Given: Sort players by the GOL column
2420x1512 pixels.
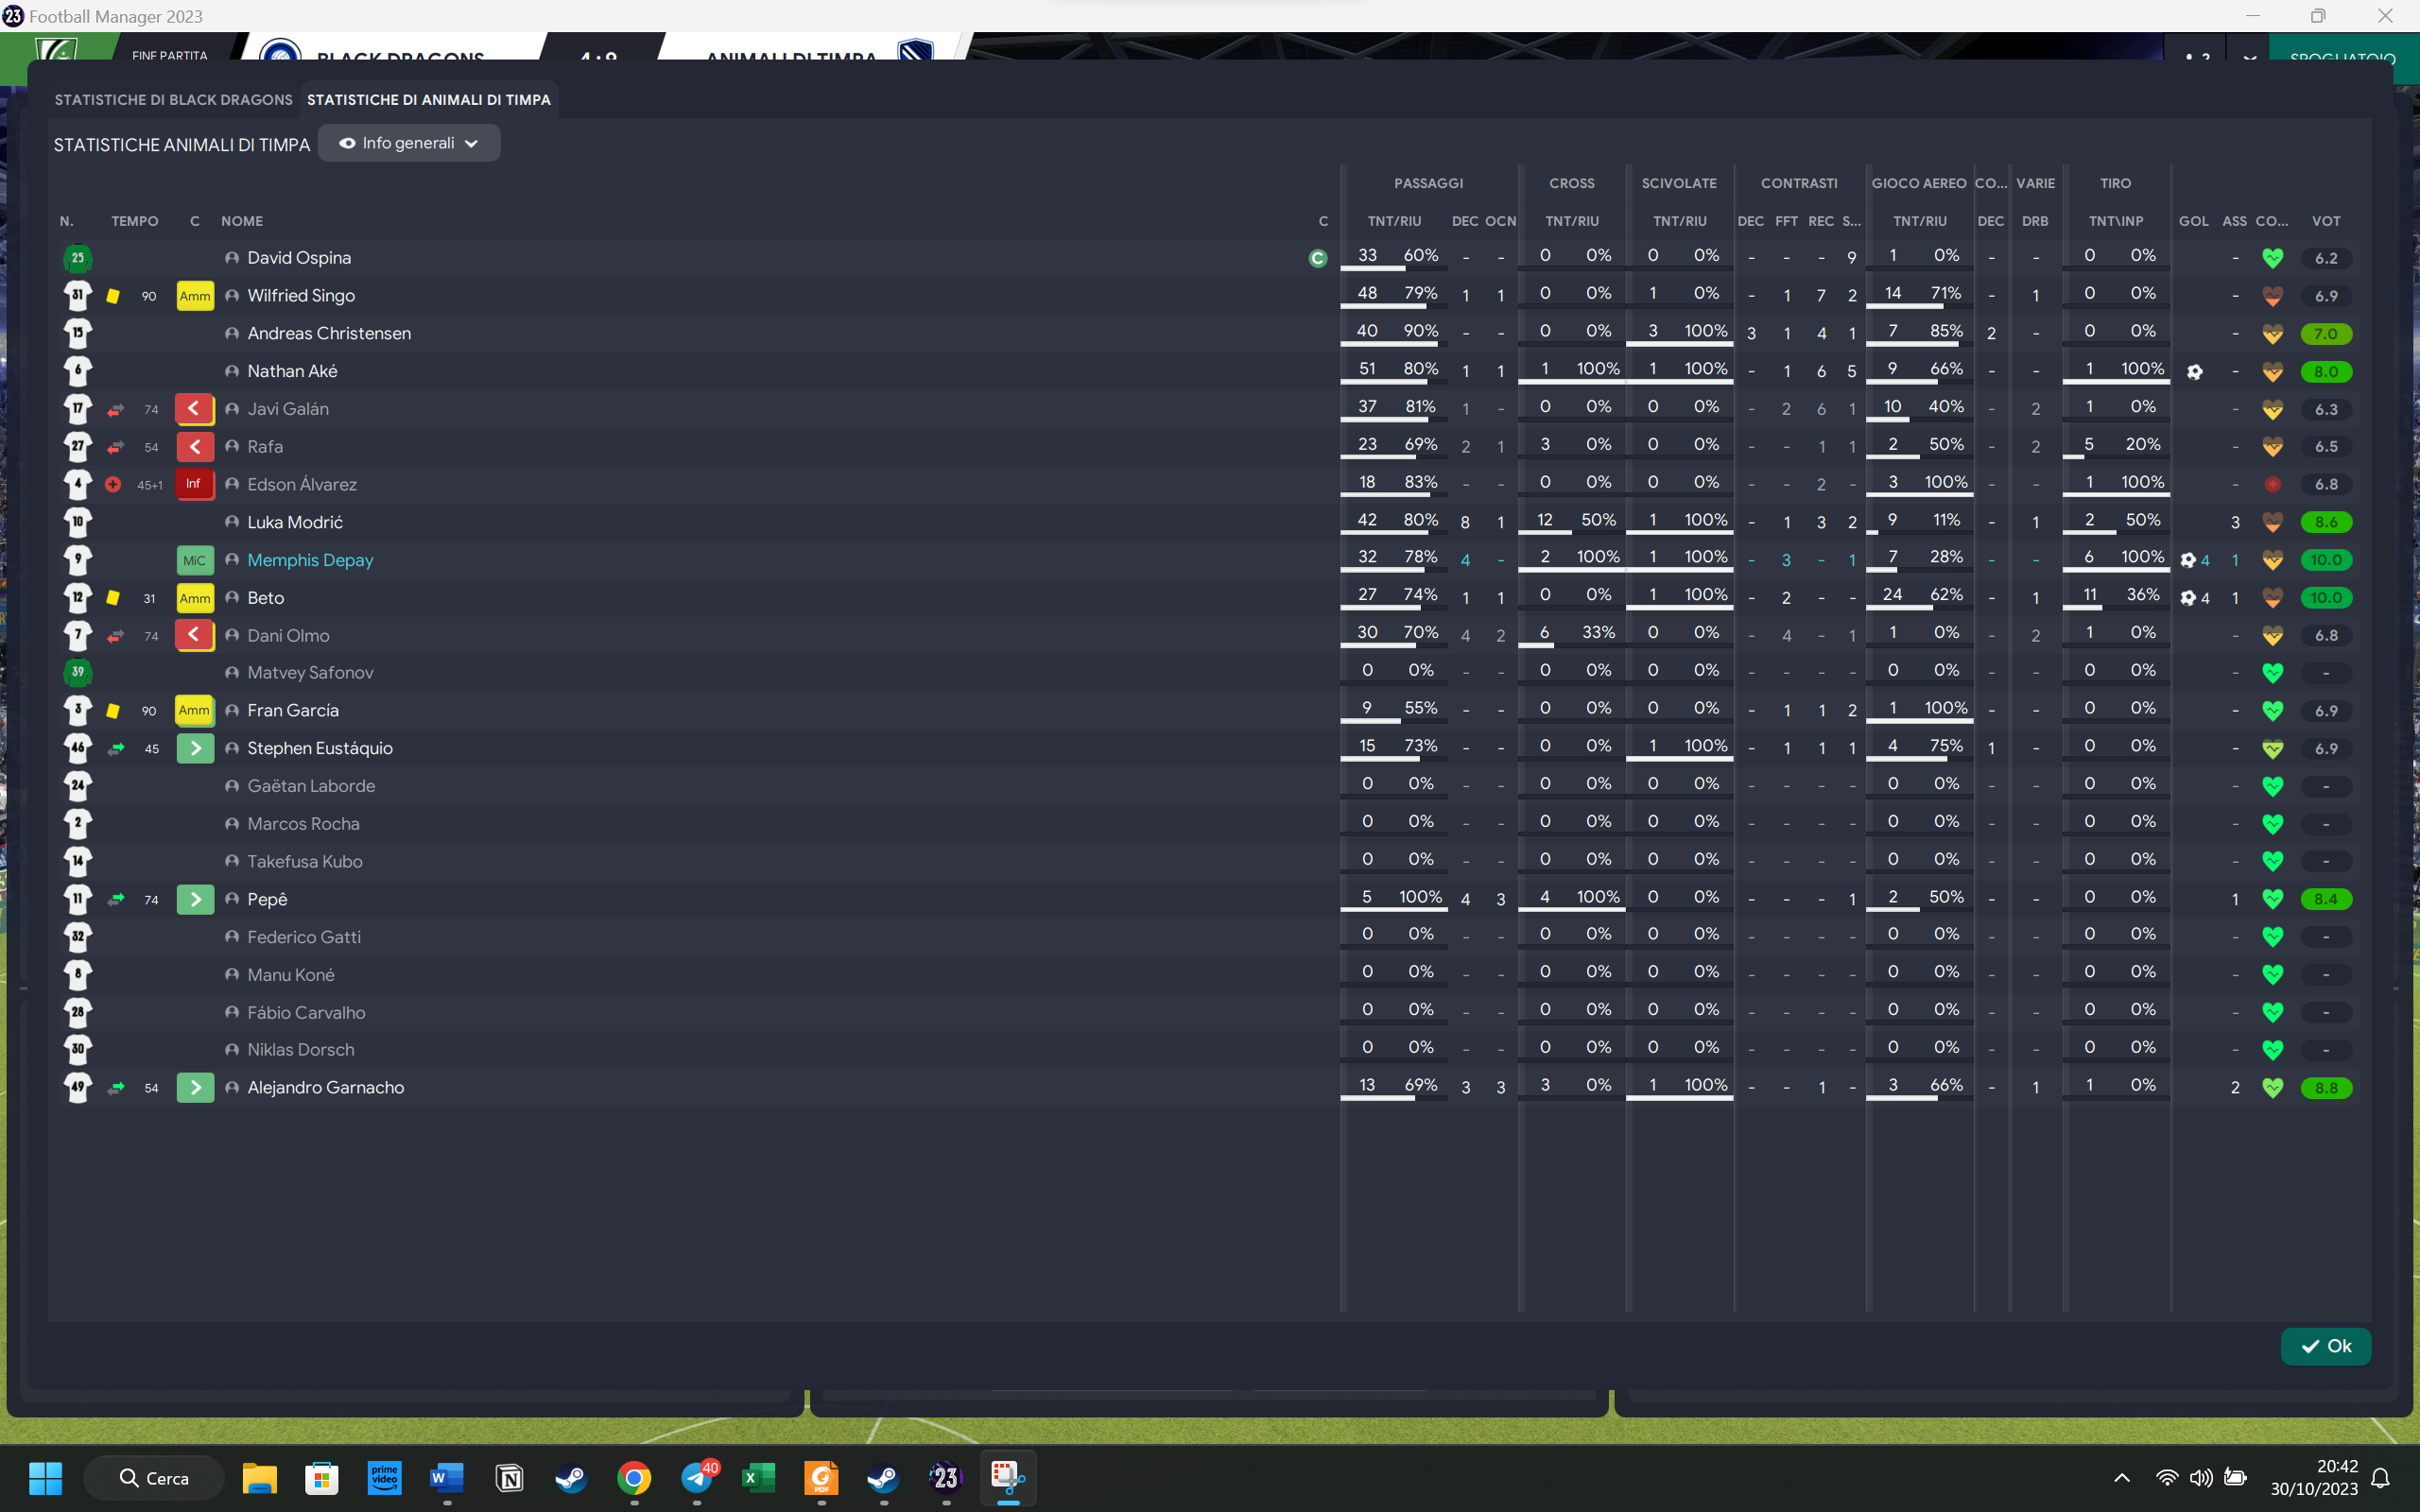Looking at the screenshot, I should (2194, 221).
